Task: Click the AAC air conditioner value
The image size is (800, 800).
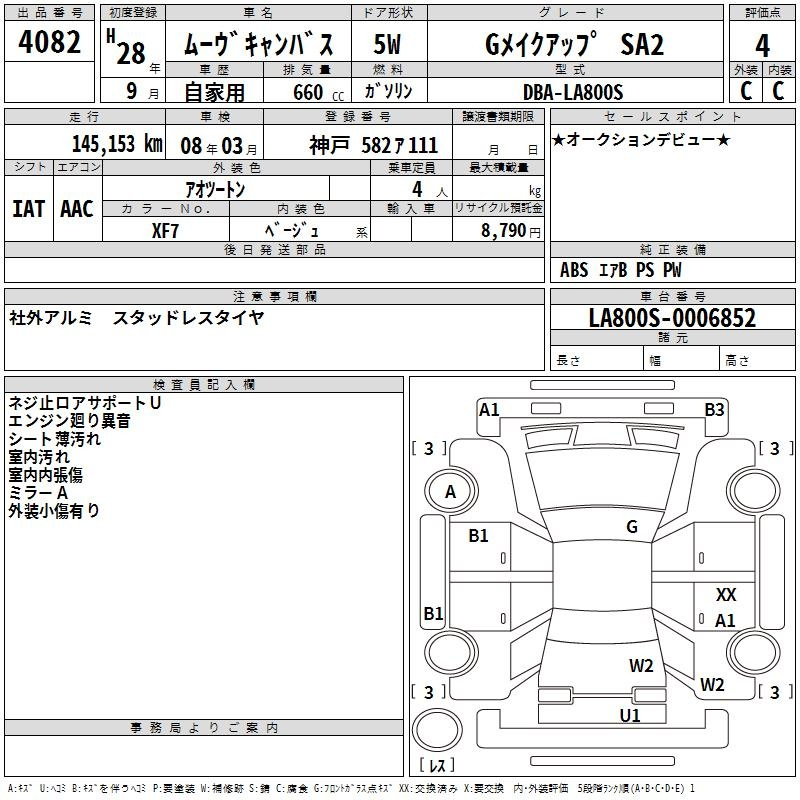Action: pos(77,209)
